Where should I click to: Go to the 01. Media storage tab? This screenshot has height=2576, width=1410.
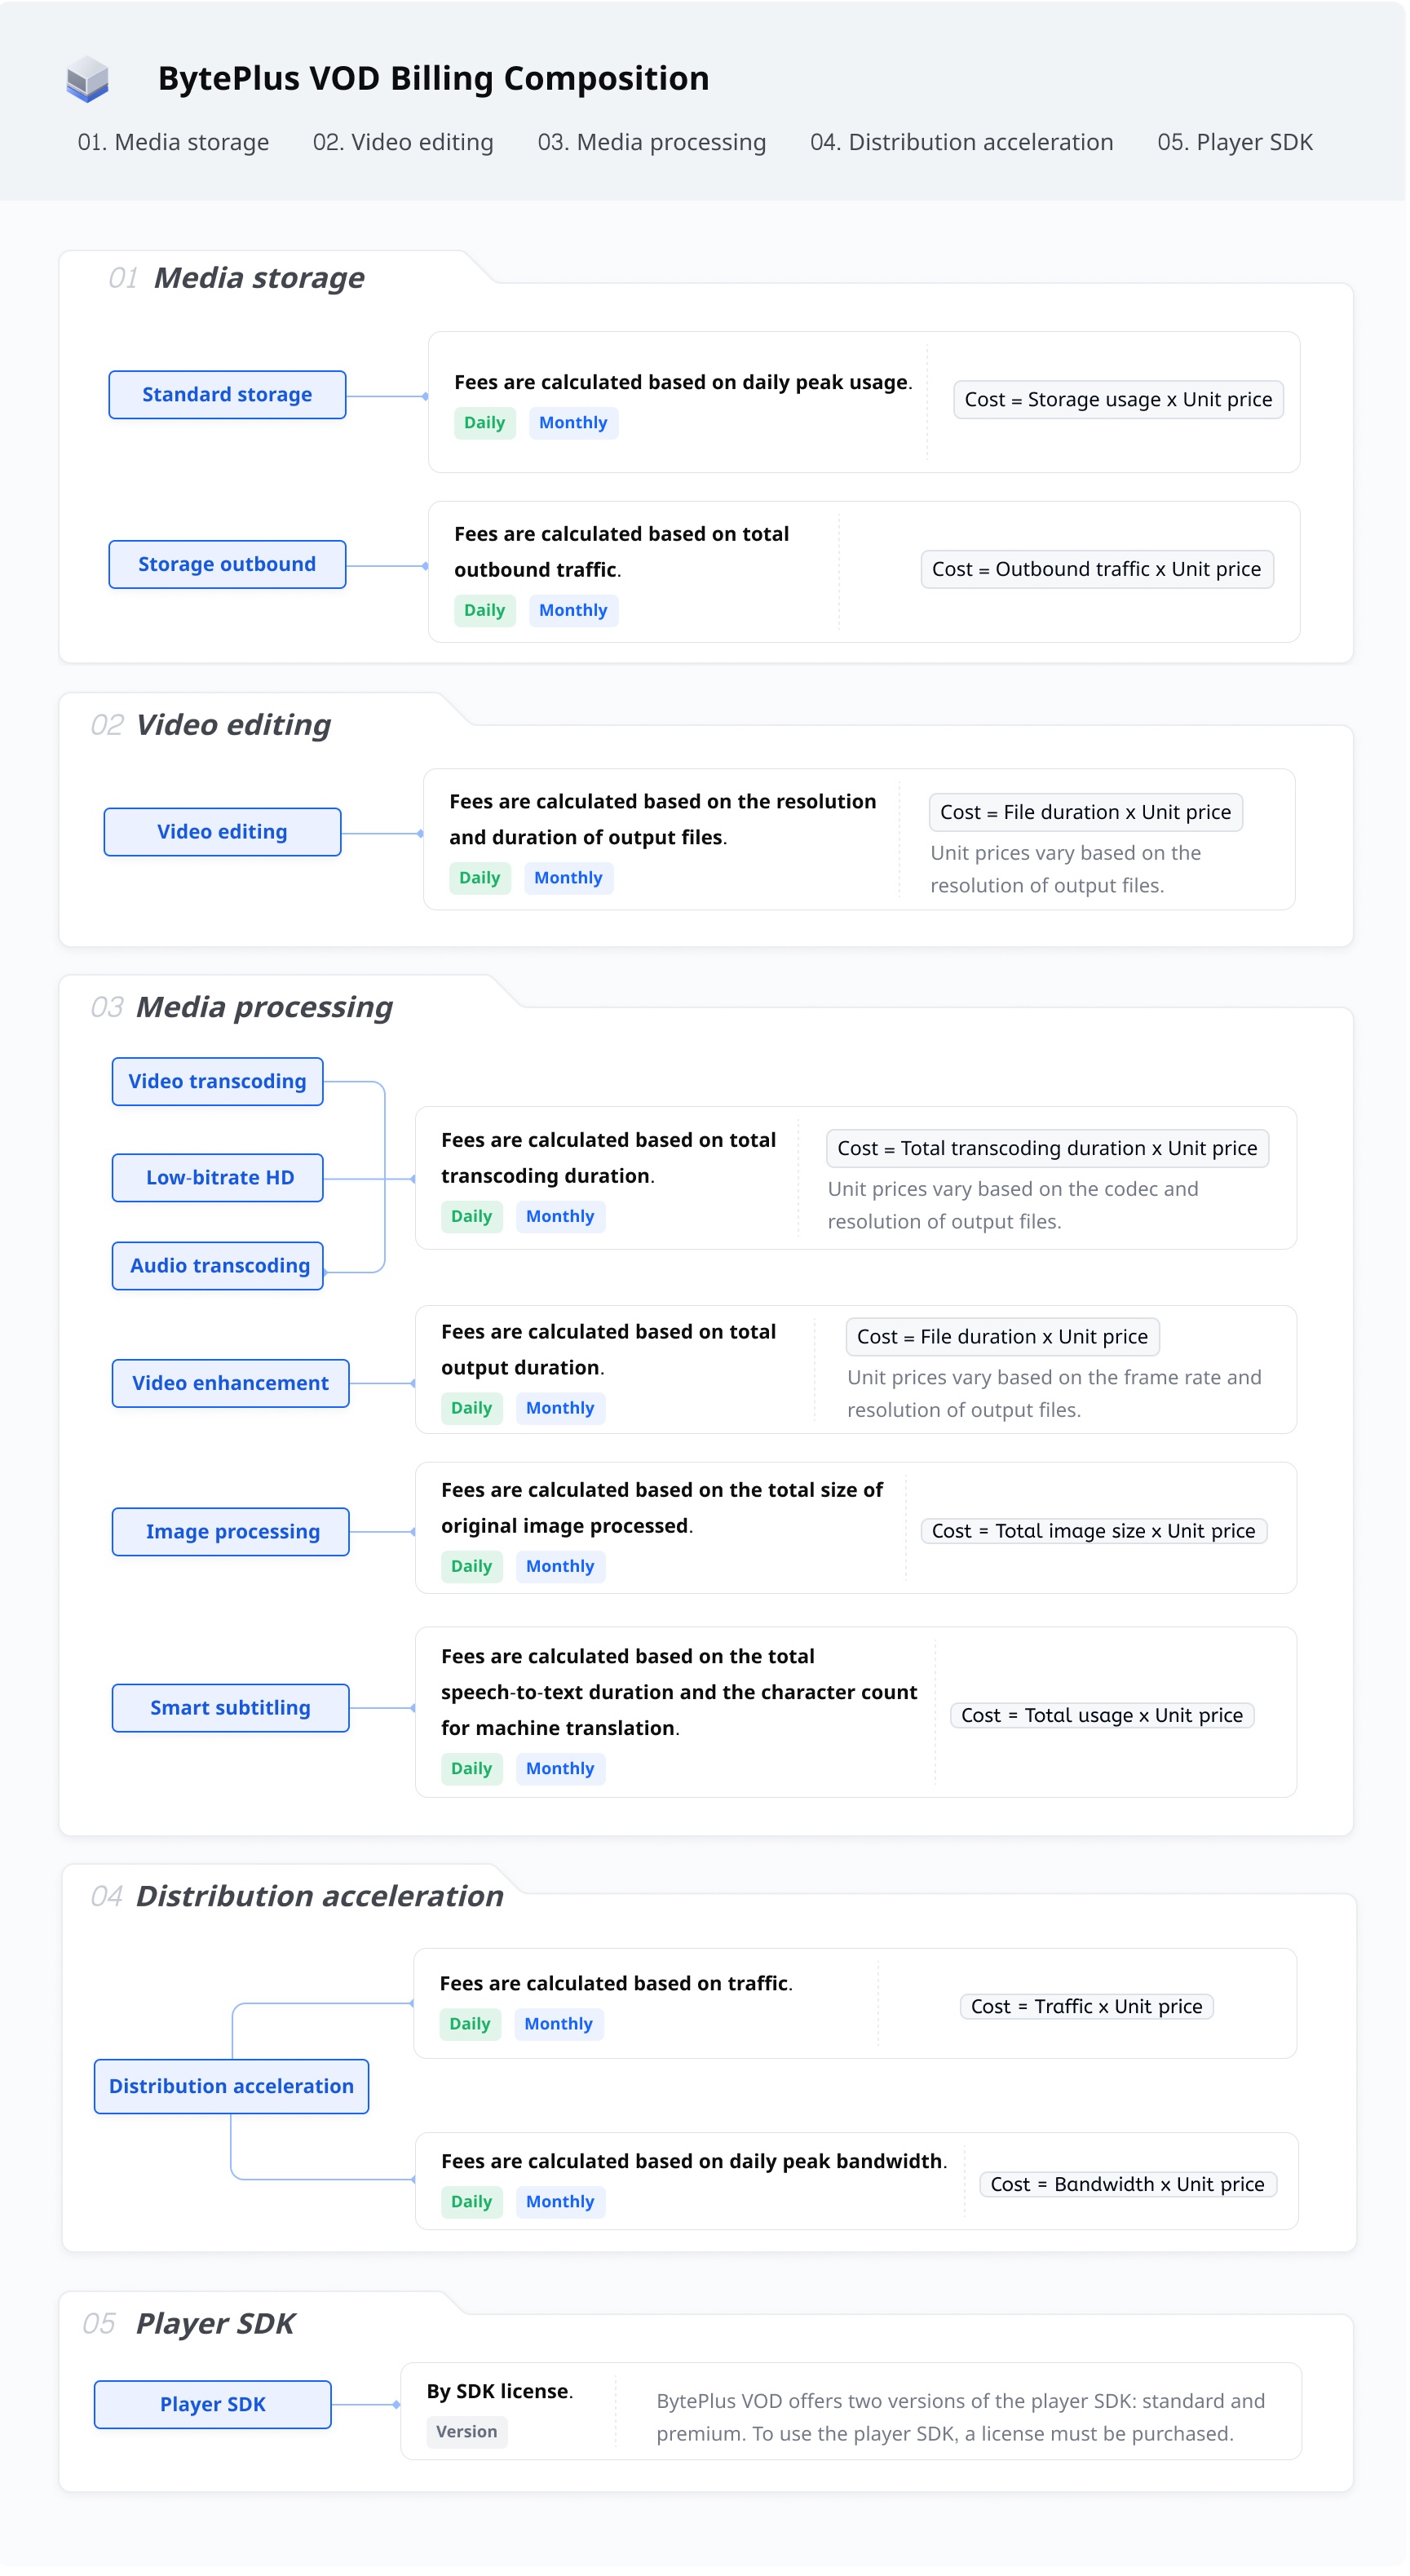[173, 142]
